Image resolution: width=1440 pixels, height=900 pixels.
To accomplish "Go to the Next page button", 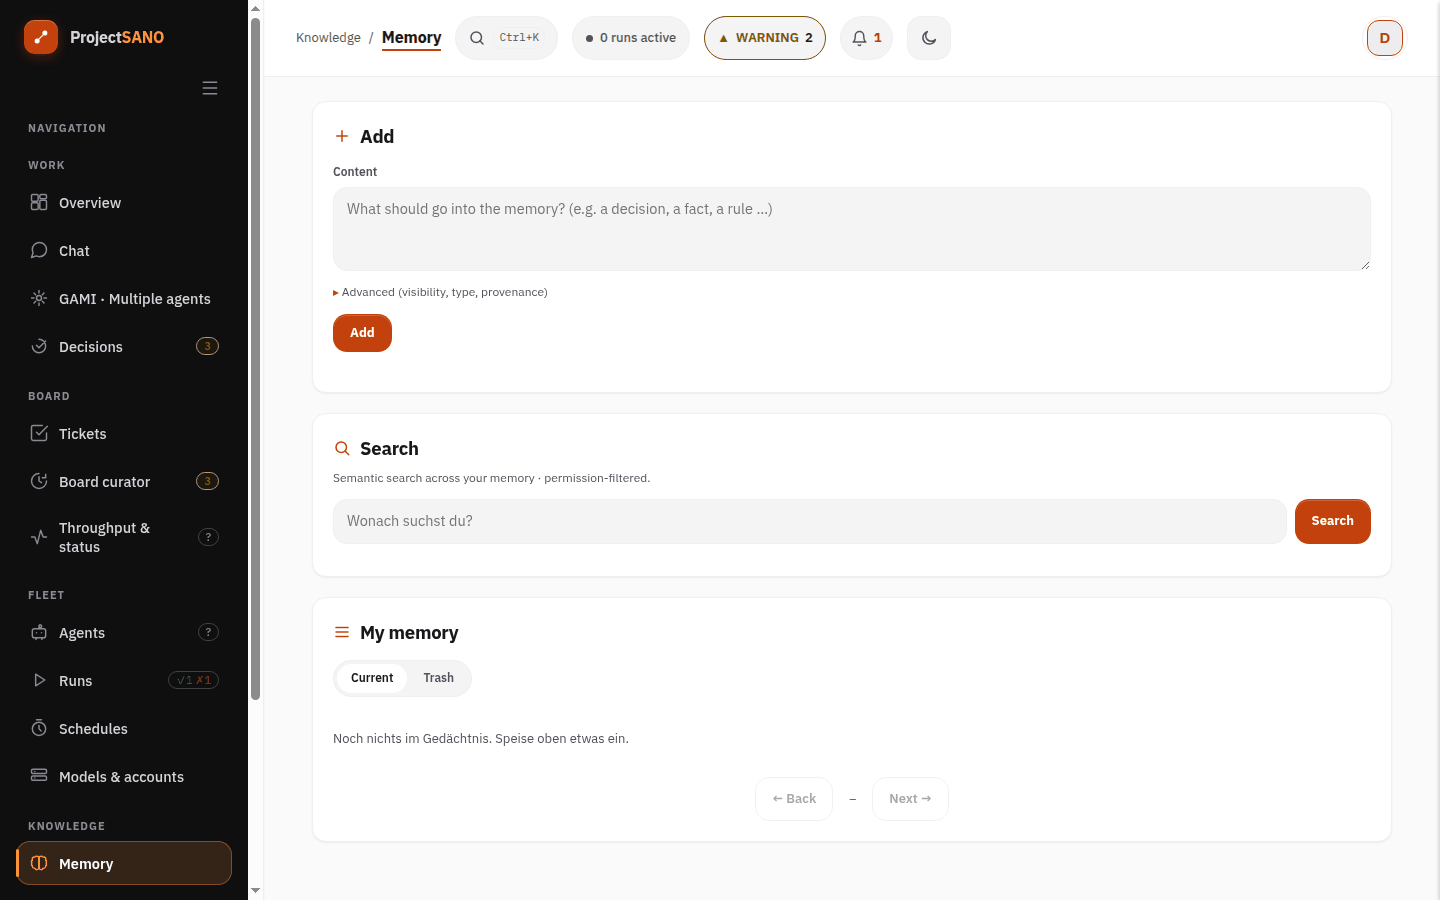I will (910, 799).
